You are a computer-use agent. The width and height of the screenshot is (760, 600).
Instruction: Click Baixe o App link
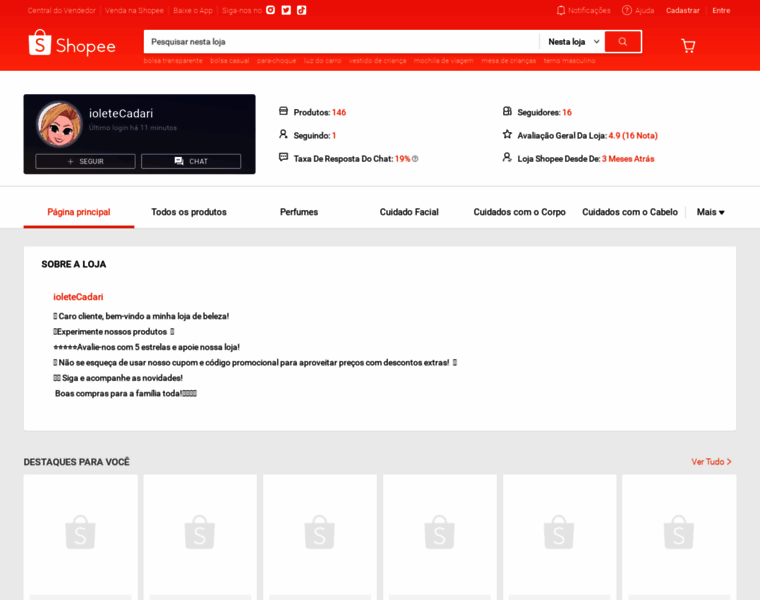(193, 11)
